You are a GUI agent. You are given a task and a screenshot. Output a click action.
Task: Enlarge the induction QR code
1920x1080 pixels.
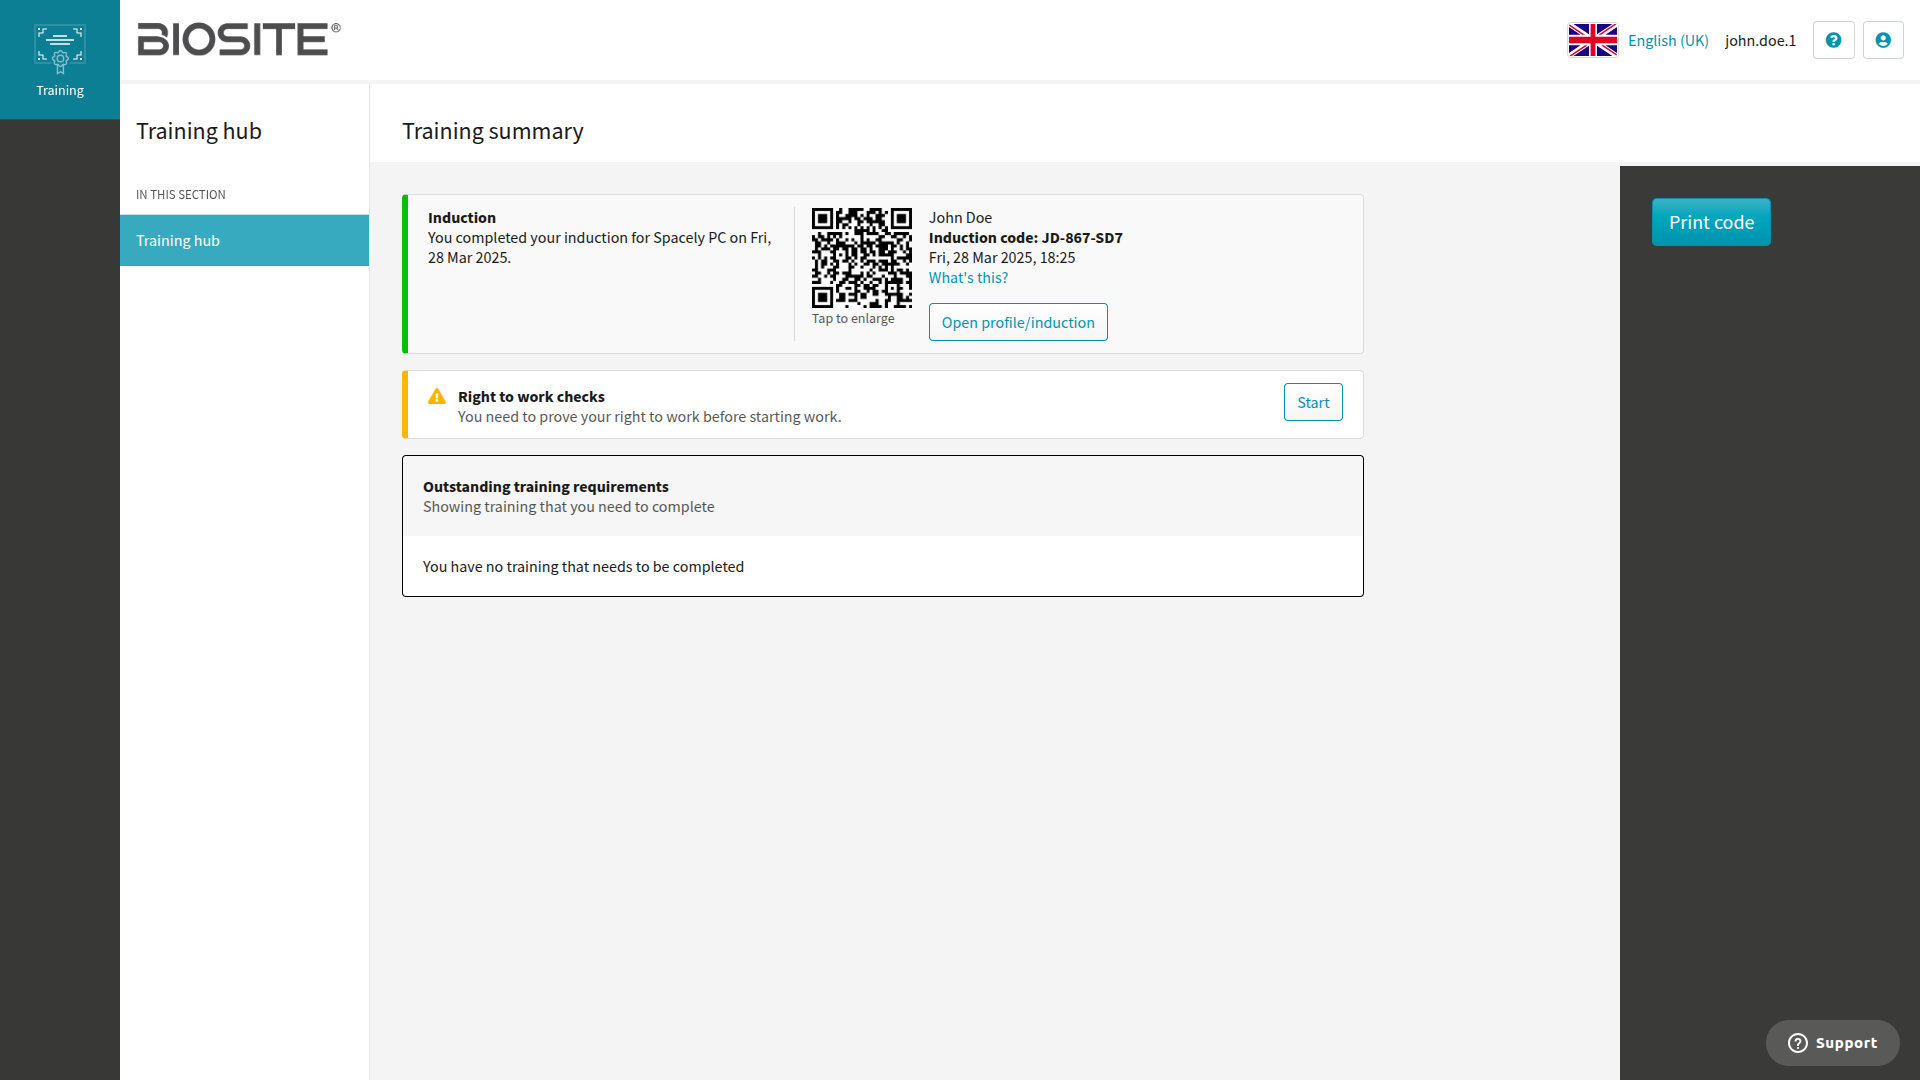point(861,257)
